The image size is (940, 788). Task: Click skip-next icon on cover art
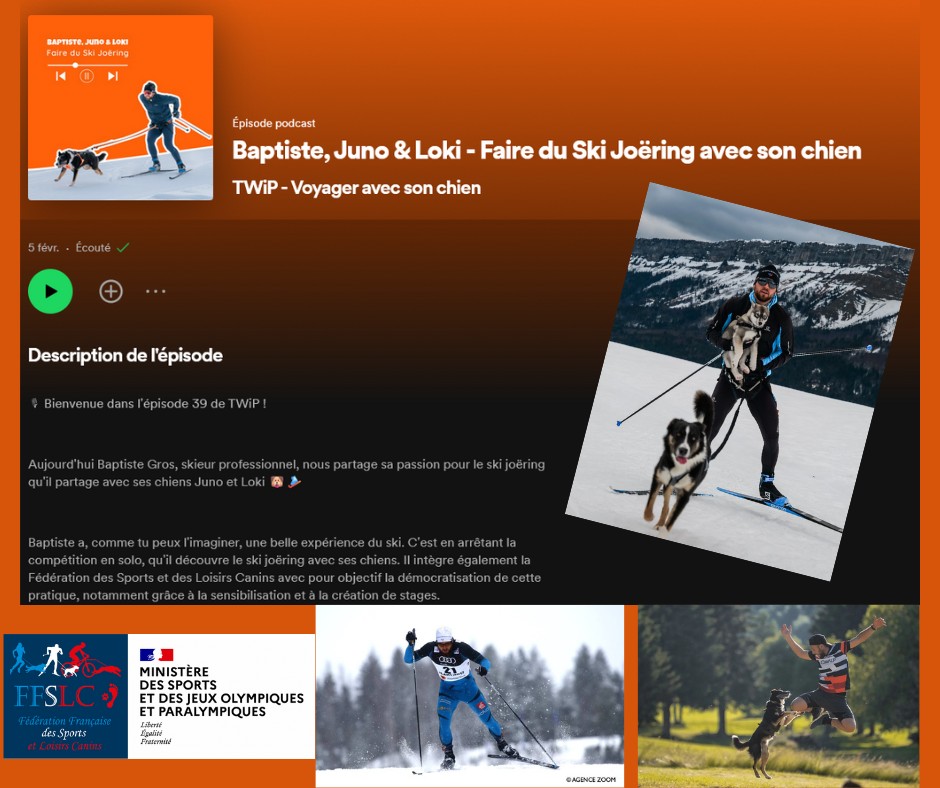tap(113, 76)
